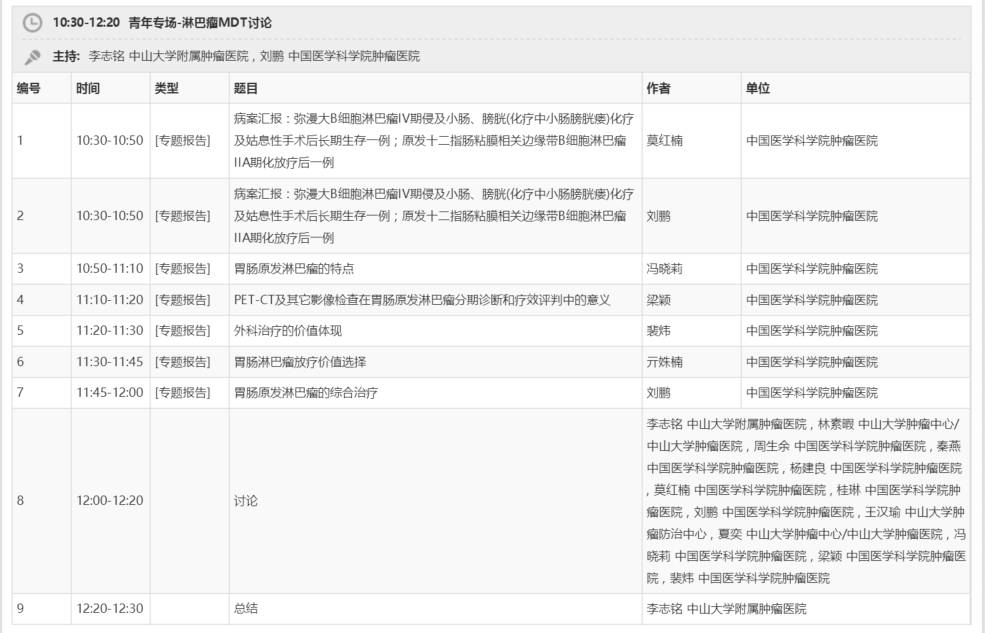
Task: Click author 梁颖 in row 4
Action: coord(658,300)
